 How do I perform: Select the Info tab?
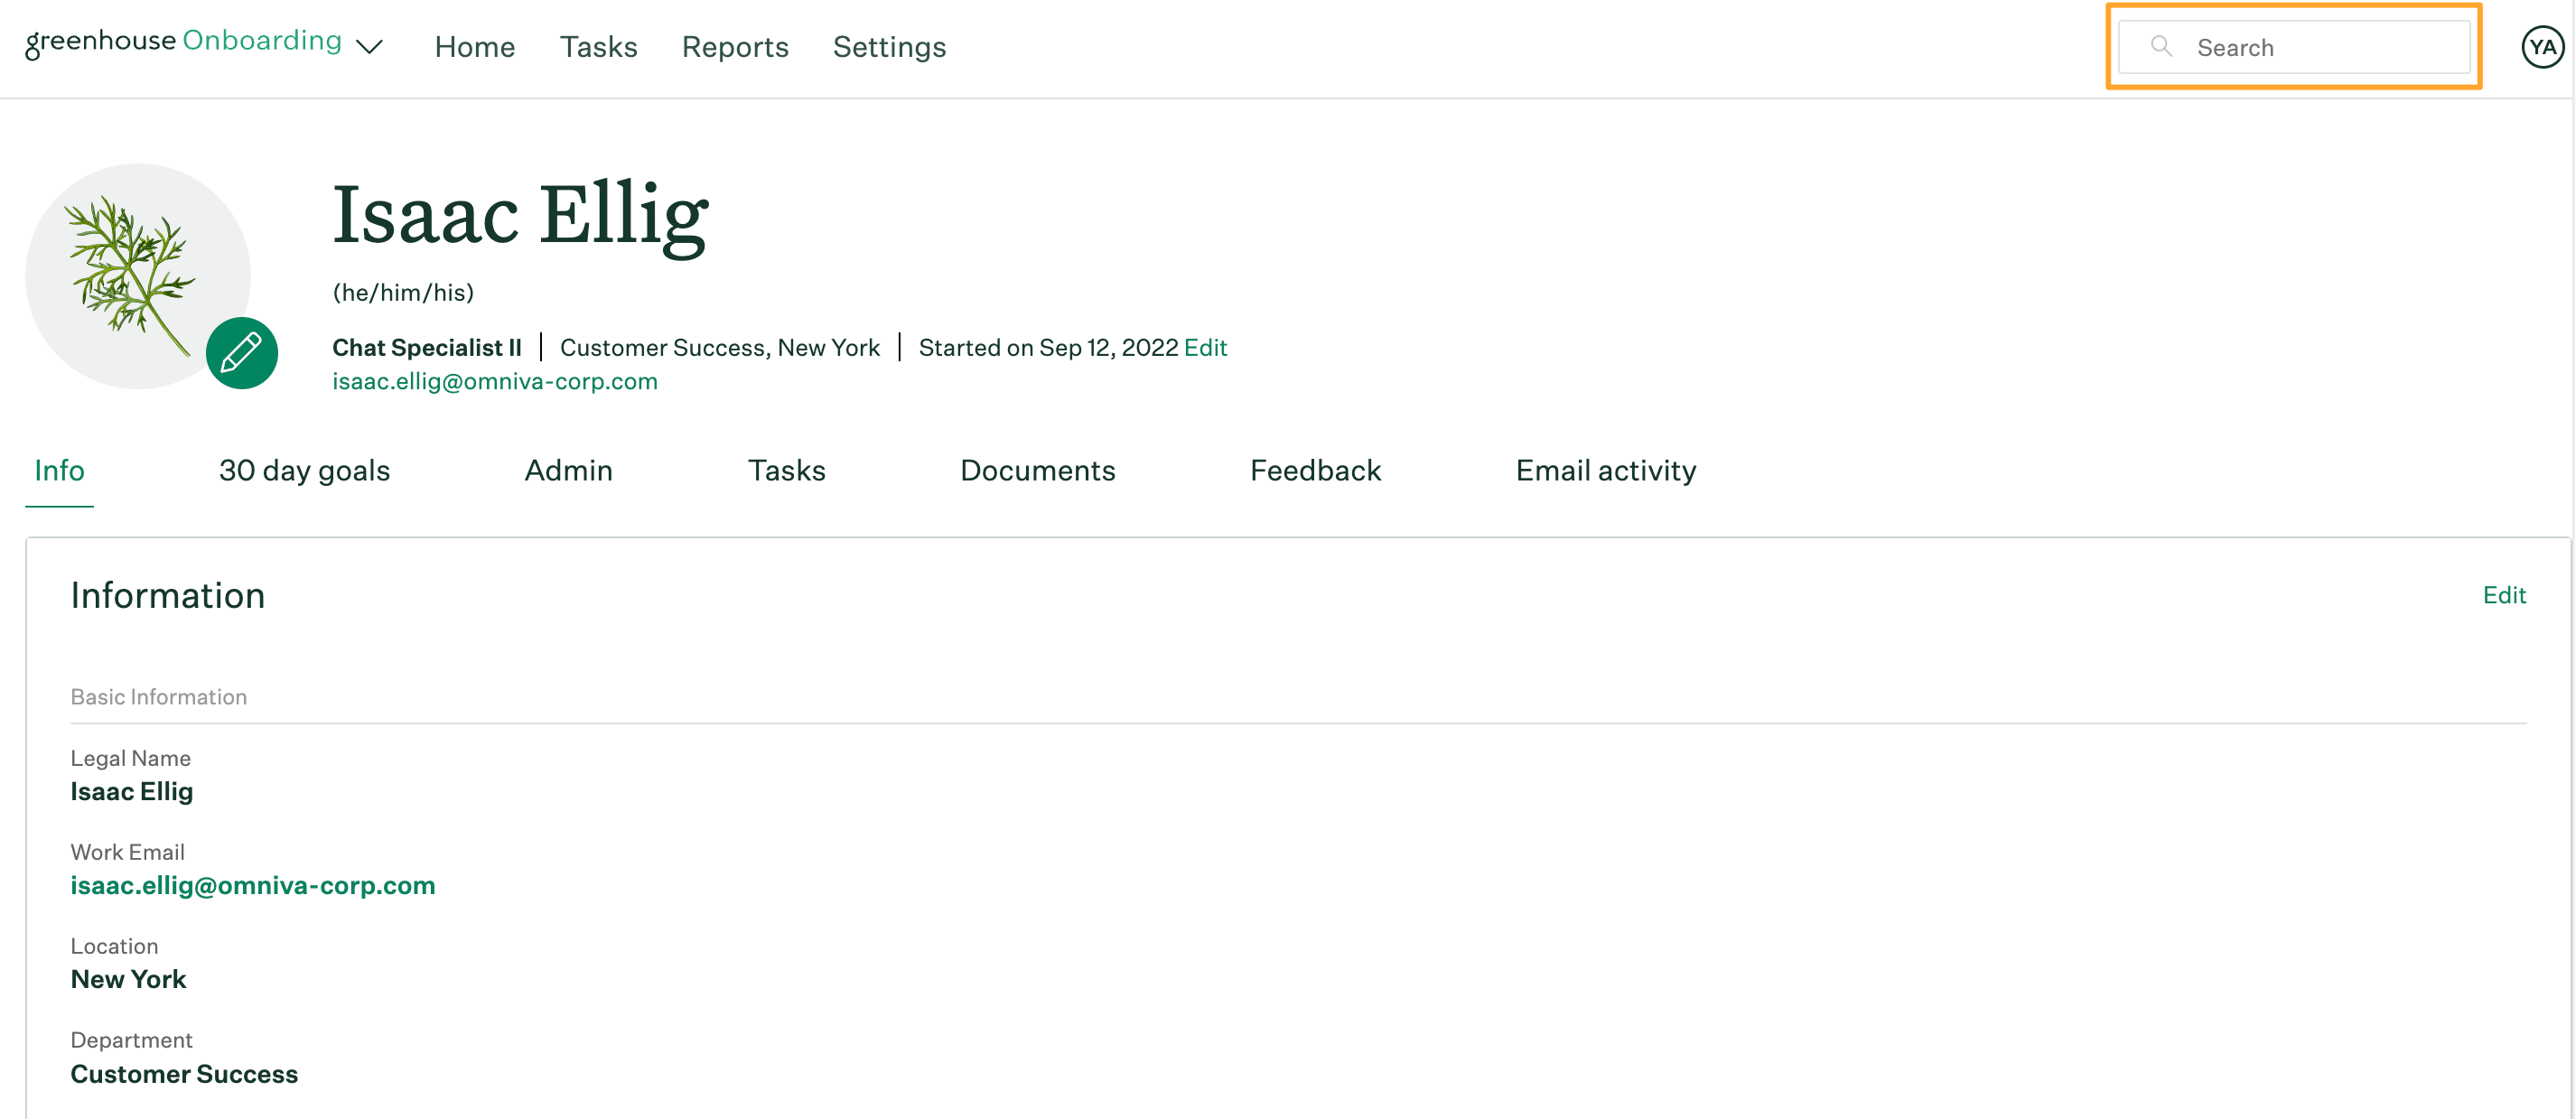click(59, 470)
